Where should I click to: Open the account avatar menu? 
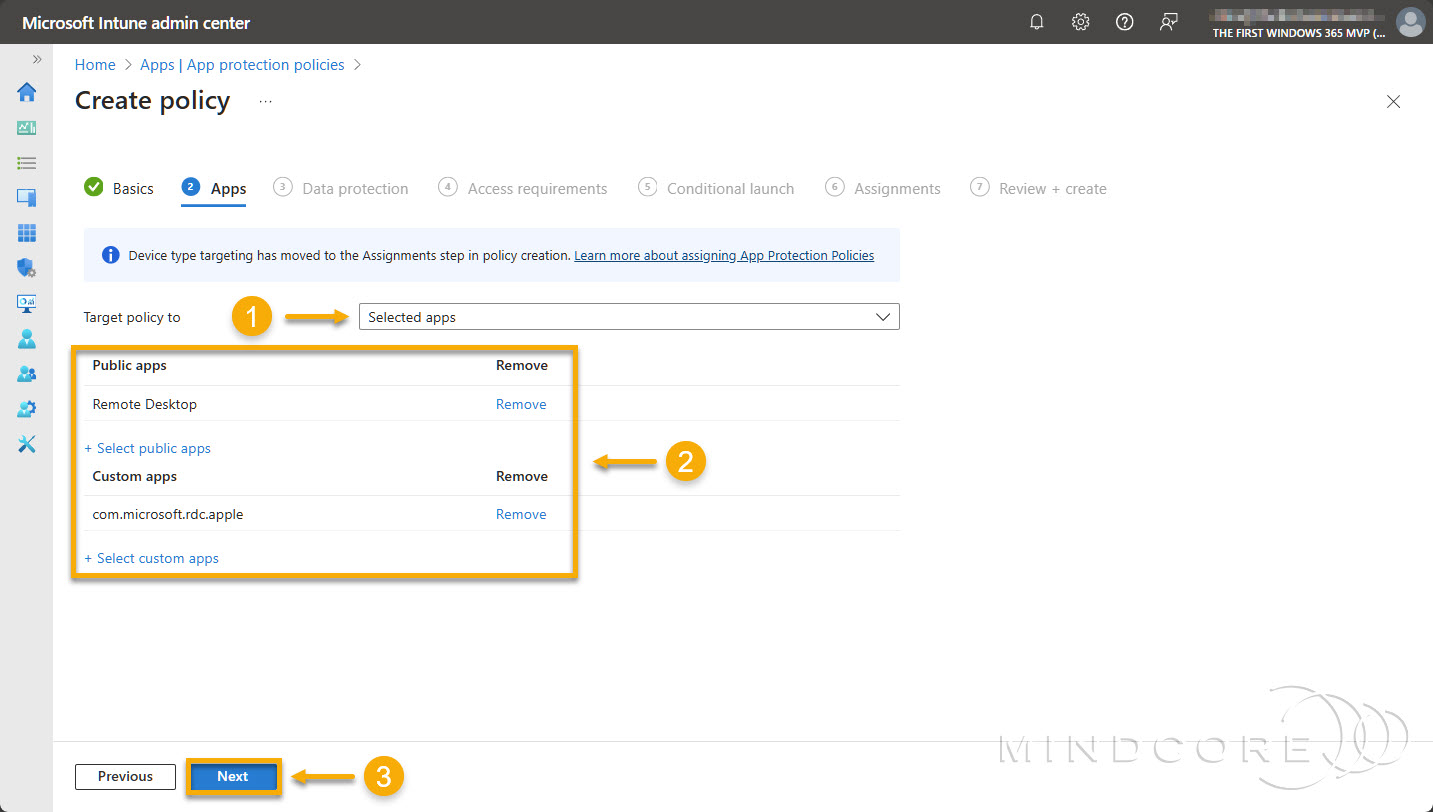(x=1410, y=21)
